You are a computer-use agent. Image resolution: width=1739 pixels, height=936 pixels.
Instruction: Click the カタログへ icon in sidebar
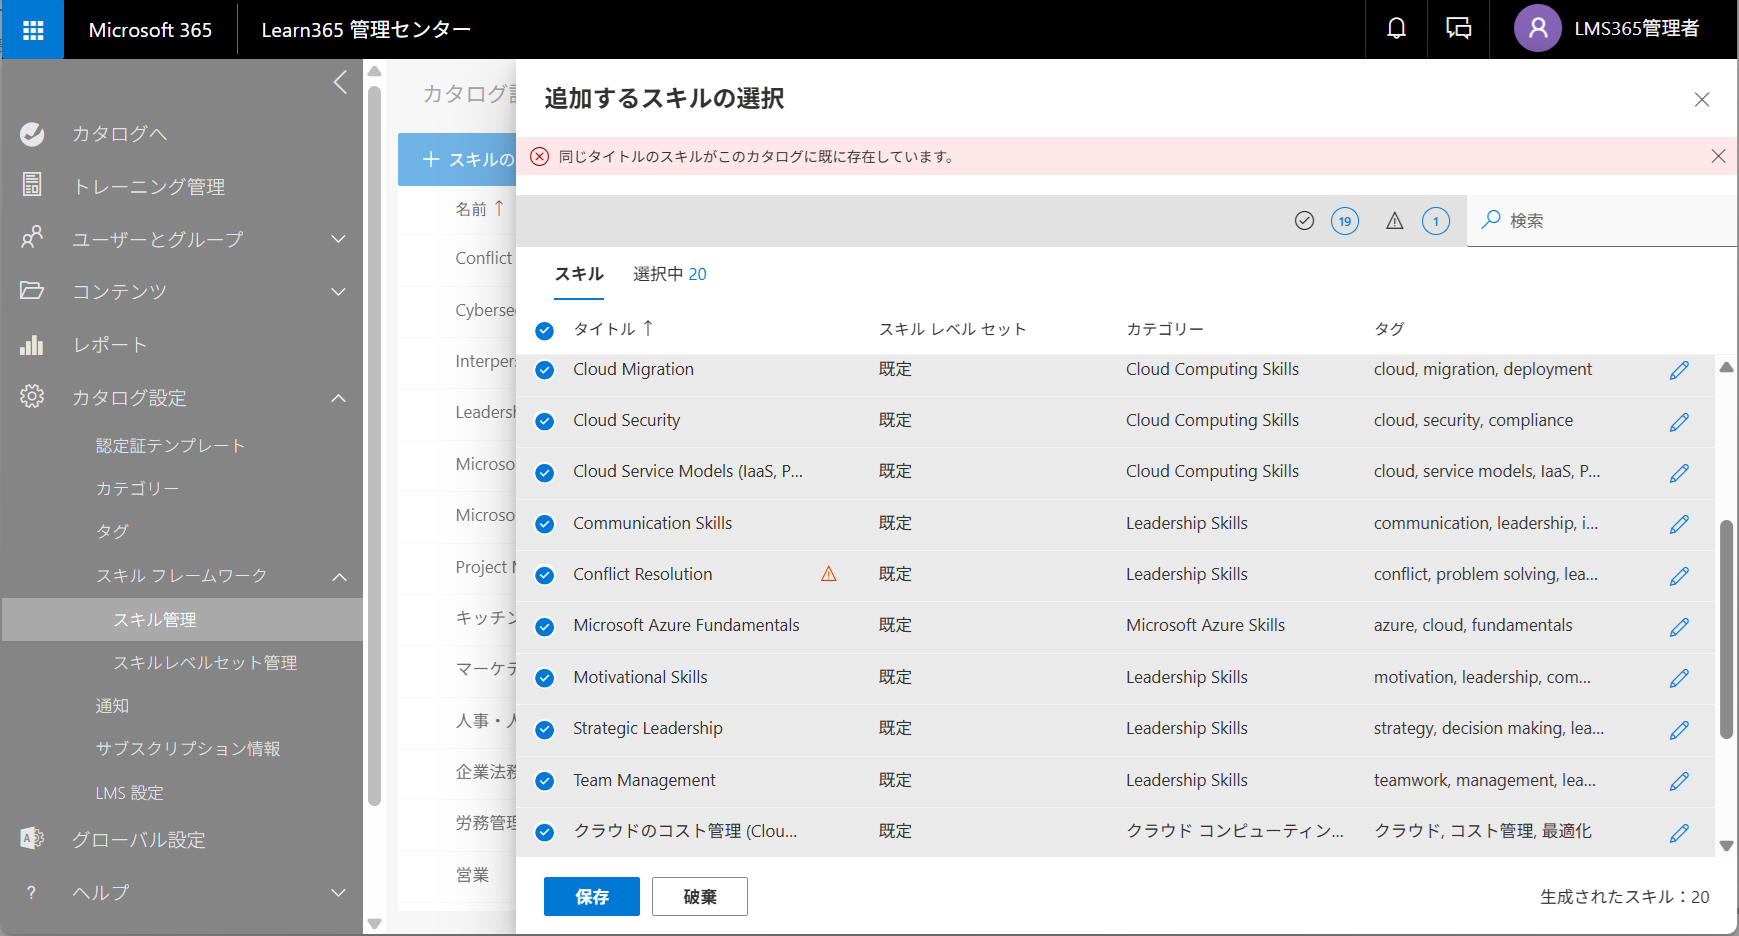(x=32, y=134)
